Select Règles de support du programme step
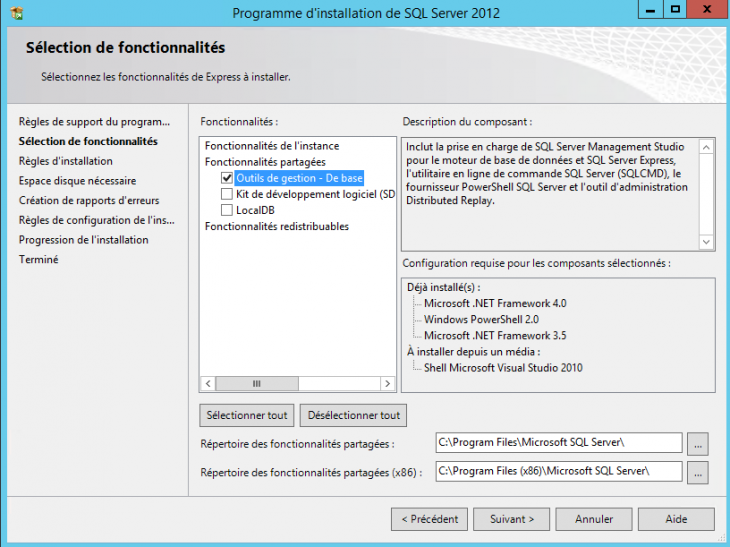This screenshot has height=547, width=730. tap(94, 122)
